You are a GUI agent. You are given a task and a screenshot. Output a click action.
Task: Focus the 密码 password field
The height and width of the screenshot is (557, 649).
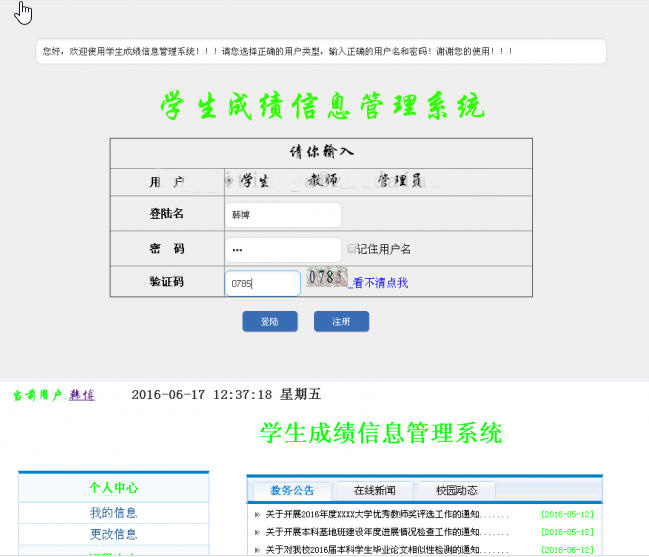pos(284,250)
